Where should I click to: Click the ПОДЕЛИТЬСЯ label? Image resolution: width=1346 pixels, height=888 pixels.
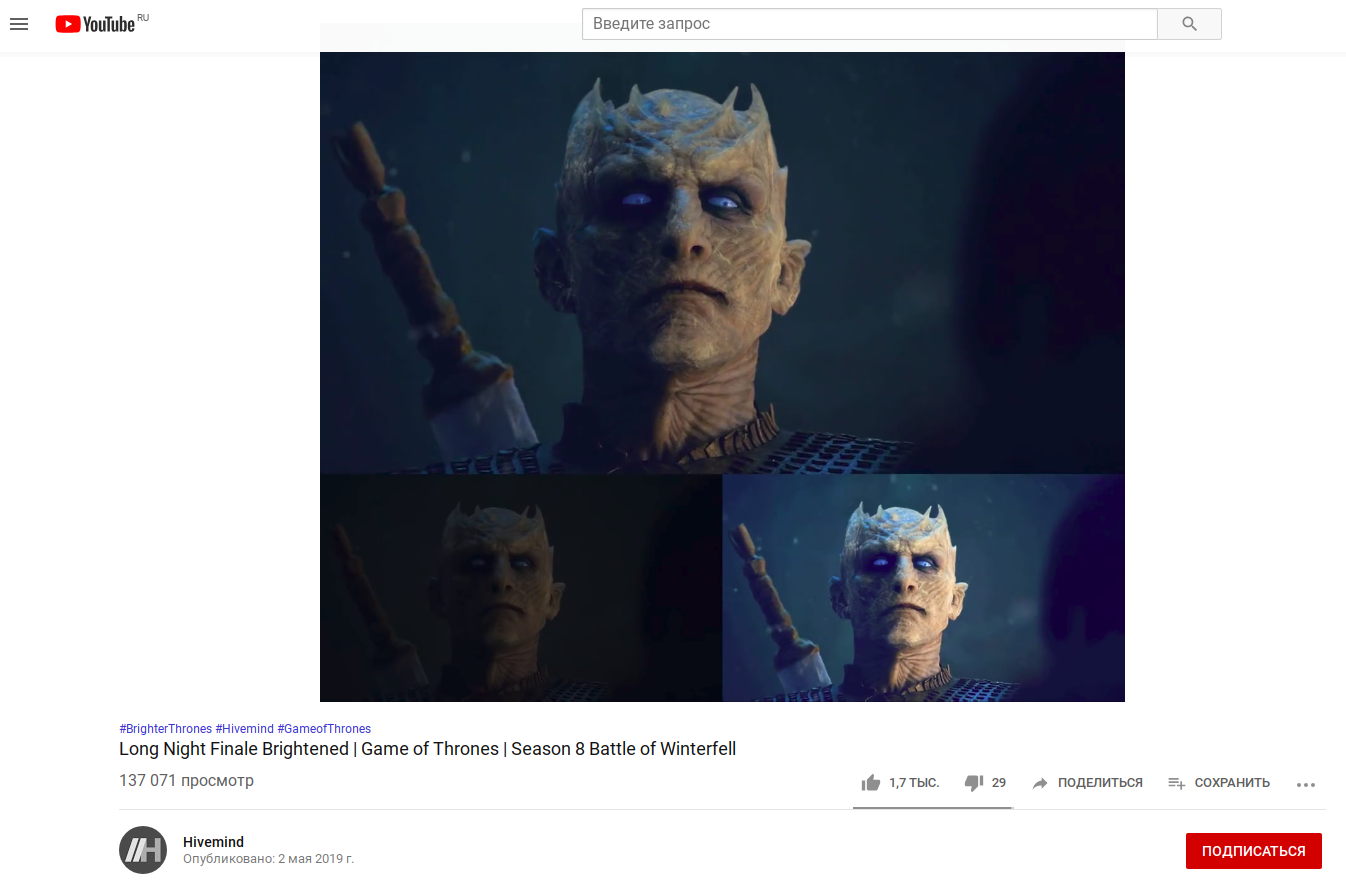pyautogui.click(x=1100, y=783)
